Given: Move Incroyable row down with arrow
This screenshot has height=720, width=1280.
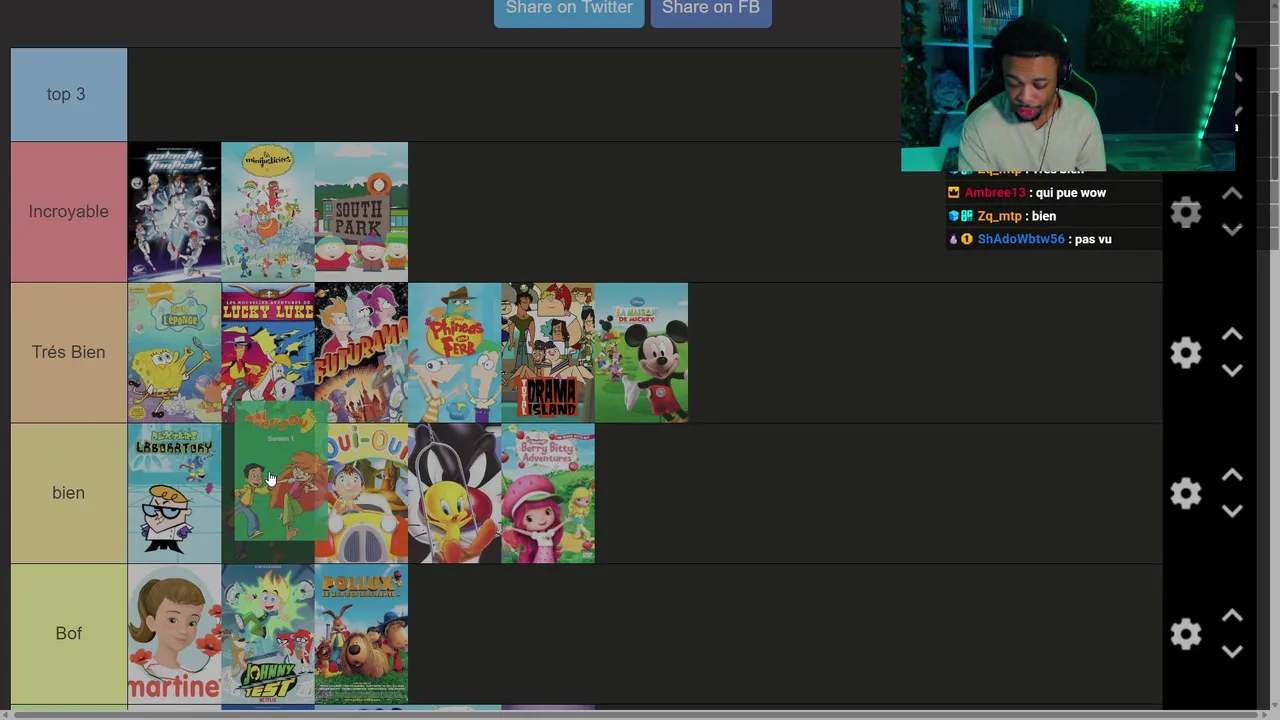Looking at the screenshot, I should (1232, 230).
